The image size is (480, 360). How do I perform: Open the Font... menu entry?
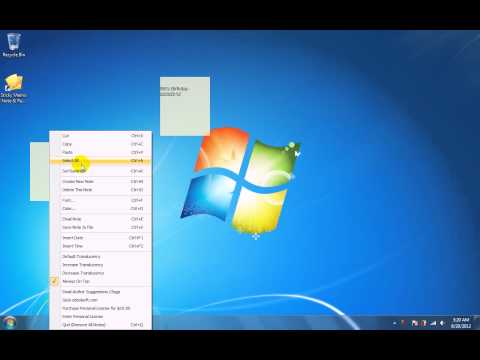[x=100, y=200]
